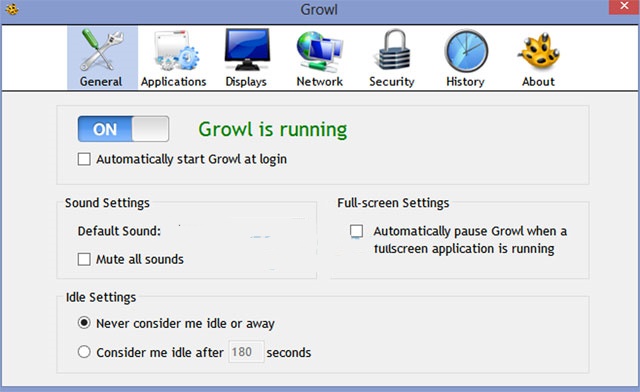Image resolution: width=640 pixels, height=392 pixels.
Task: Close the Growl window
Action: pyautogui.click(x=624, y=7)
